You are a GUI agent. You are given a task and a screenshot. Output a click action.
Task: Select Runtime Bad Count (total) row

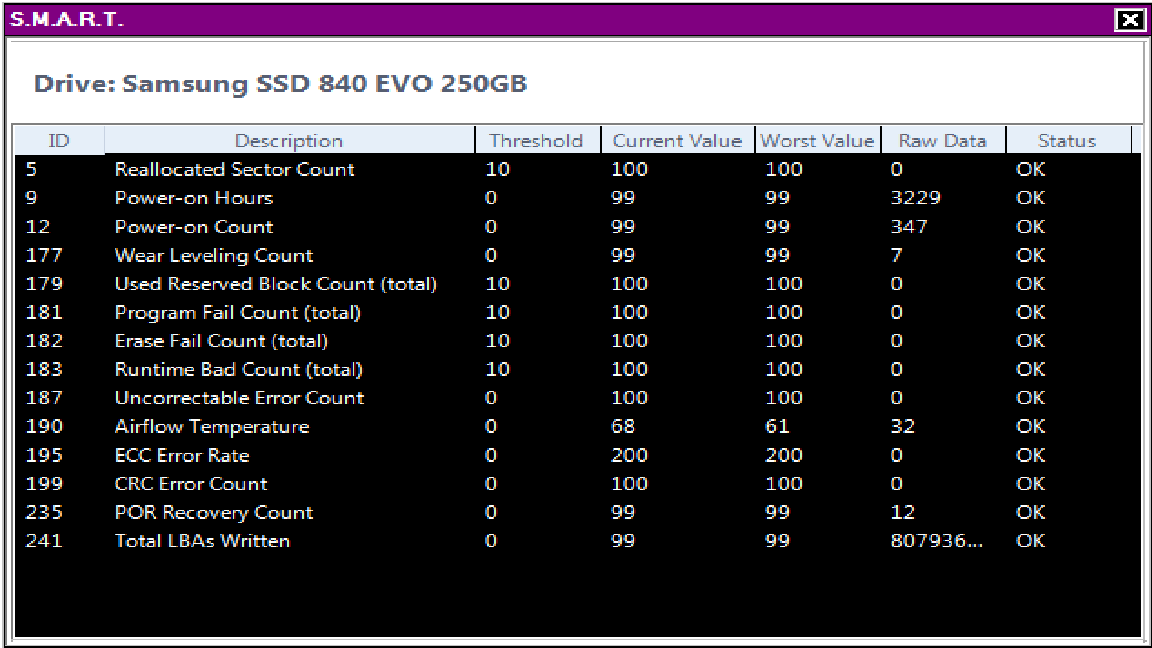(577, 369)
